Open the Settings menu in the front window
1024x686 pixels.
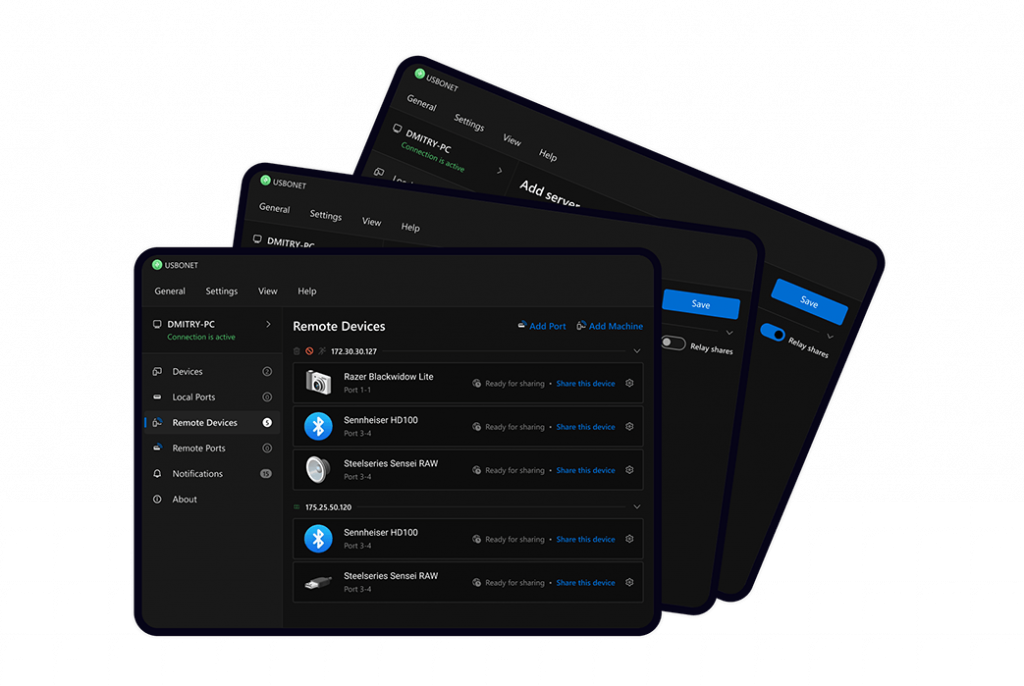click(x=221, y=291)
